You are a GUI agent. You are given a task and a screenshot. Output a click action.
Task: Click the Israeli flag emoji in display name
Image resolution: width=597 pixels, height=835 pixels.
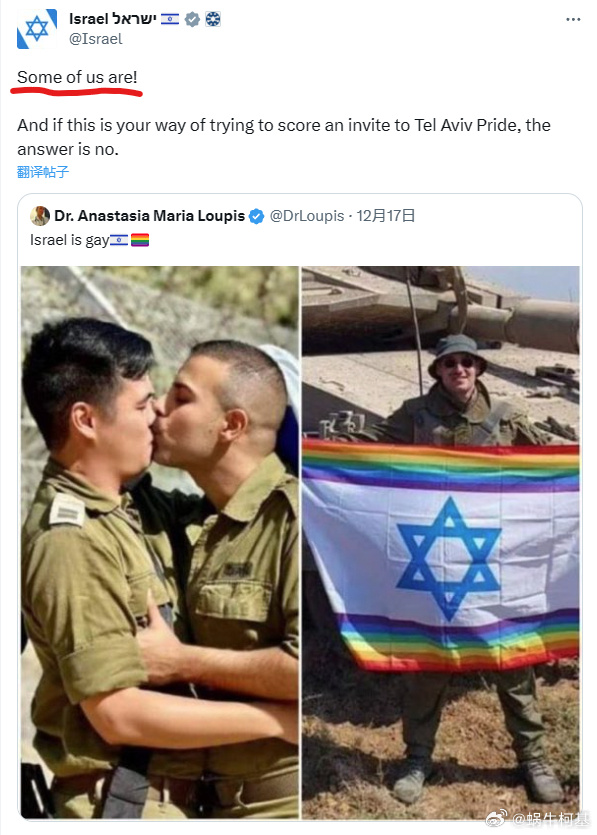pos(170,19)
